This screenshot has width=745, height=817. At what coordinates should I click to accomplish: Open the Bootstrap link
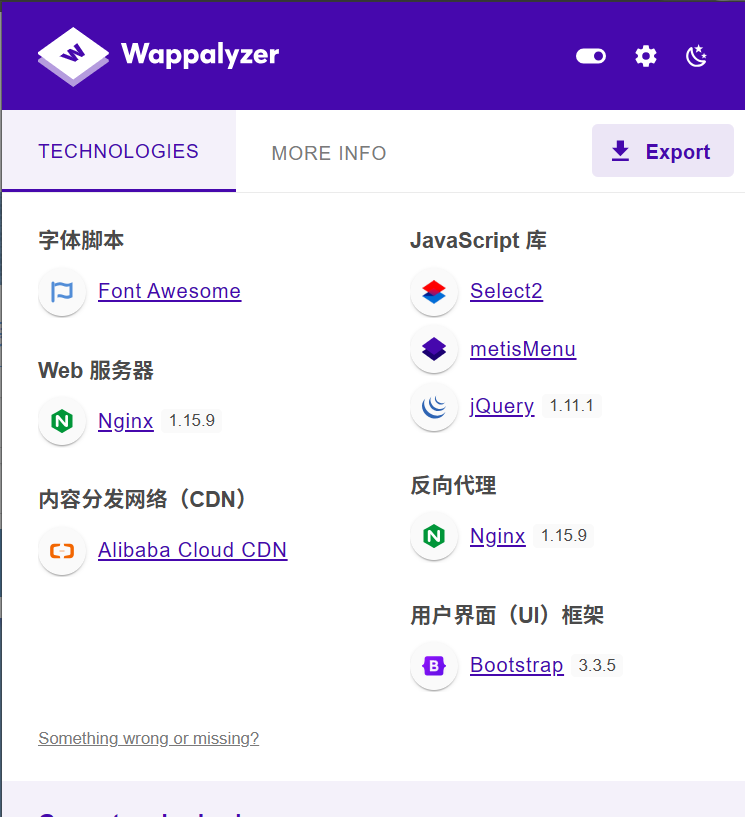click(x=516, y=665)
